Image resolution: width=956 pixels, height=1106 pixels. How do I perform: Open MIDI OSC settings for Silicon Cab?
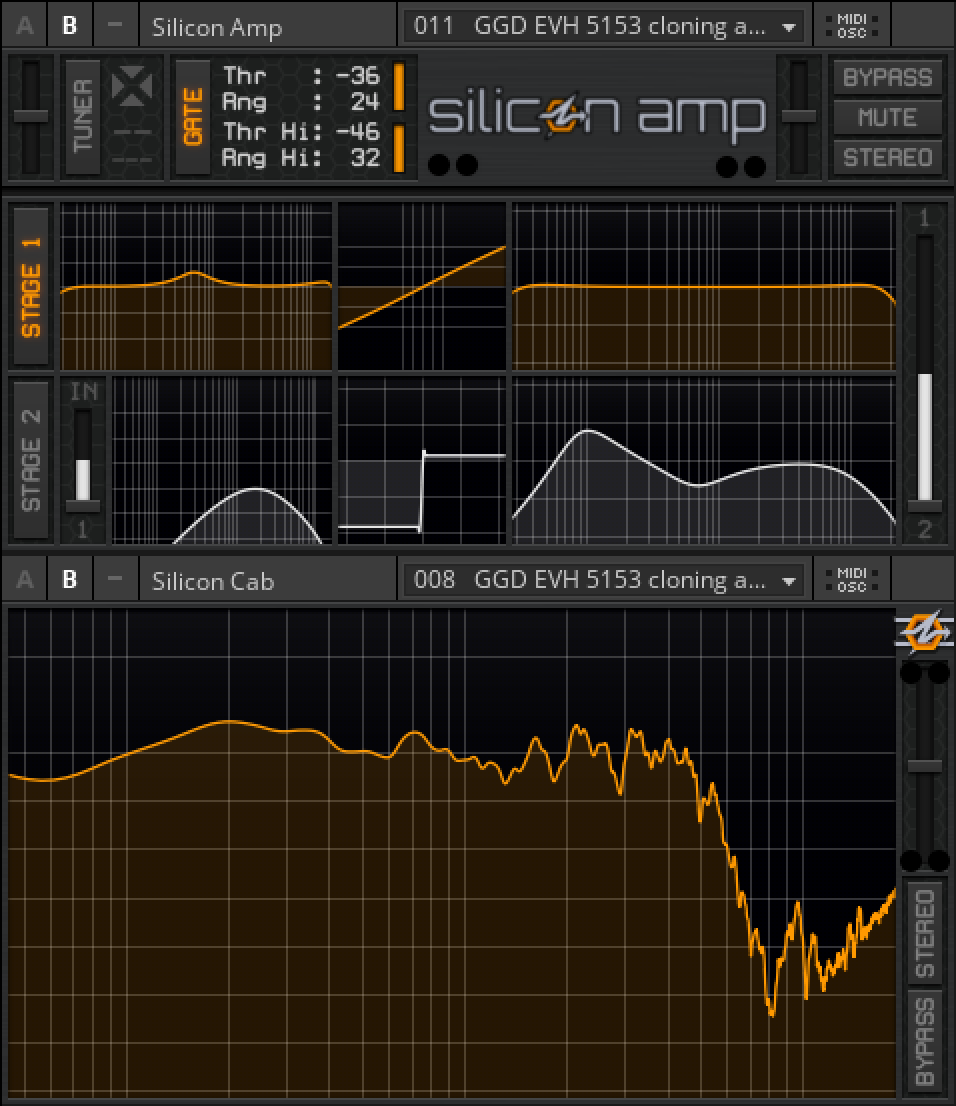tap(852, 580)
